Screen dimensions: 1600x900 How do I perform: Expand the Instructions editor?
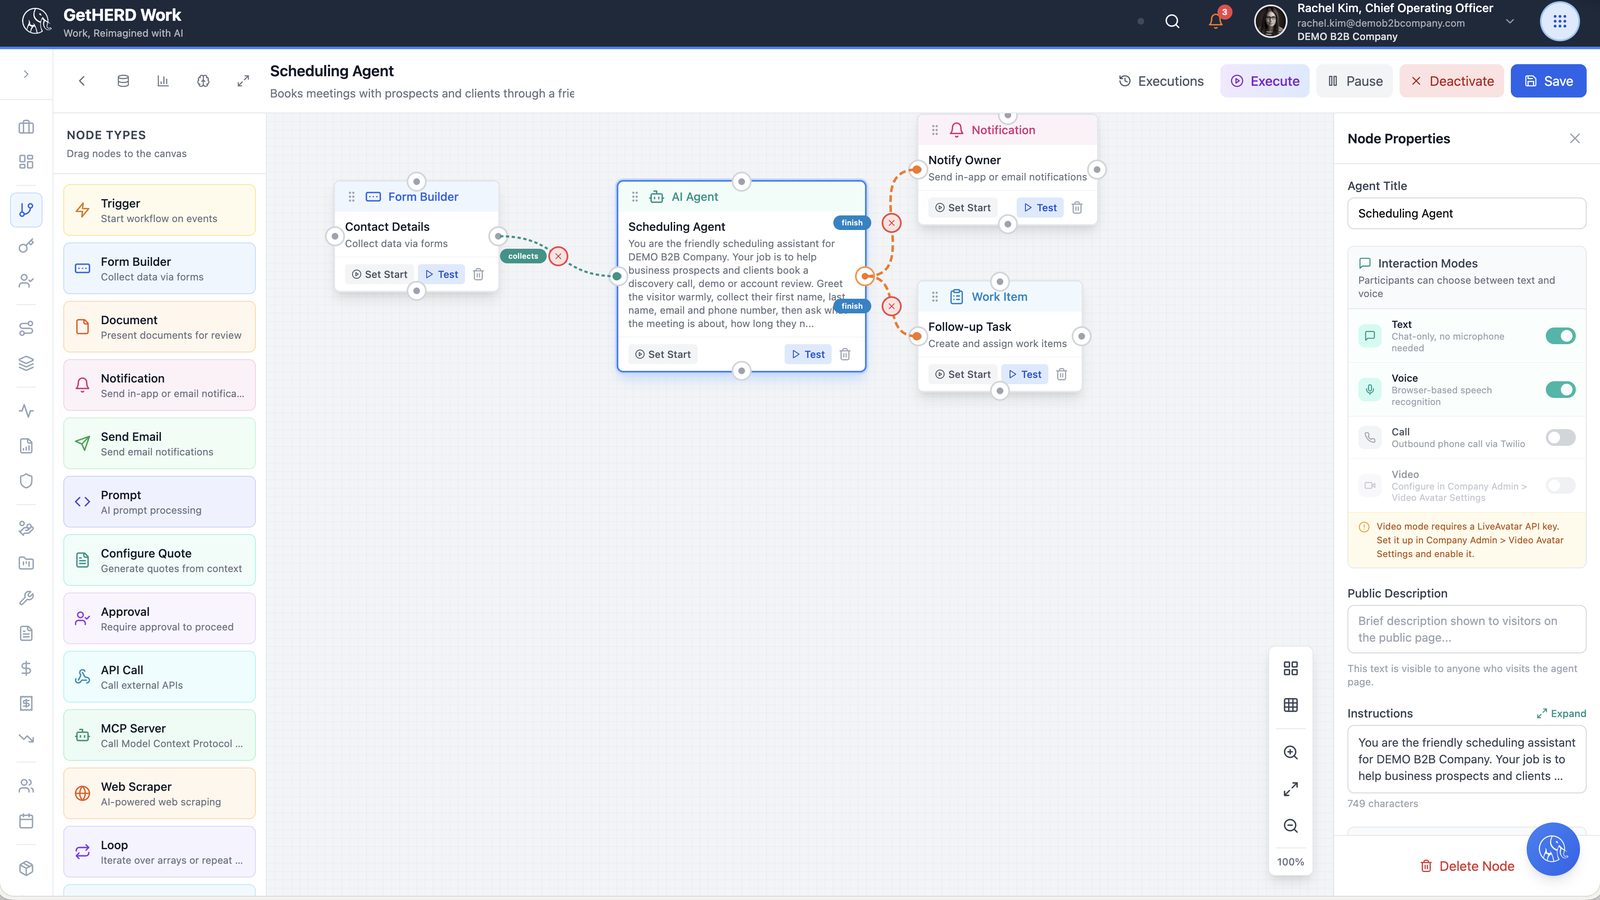click(x=1561, y=714)
